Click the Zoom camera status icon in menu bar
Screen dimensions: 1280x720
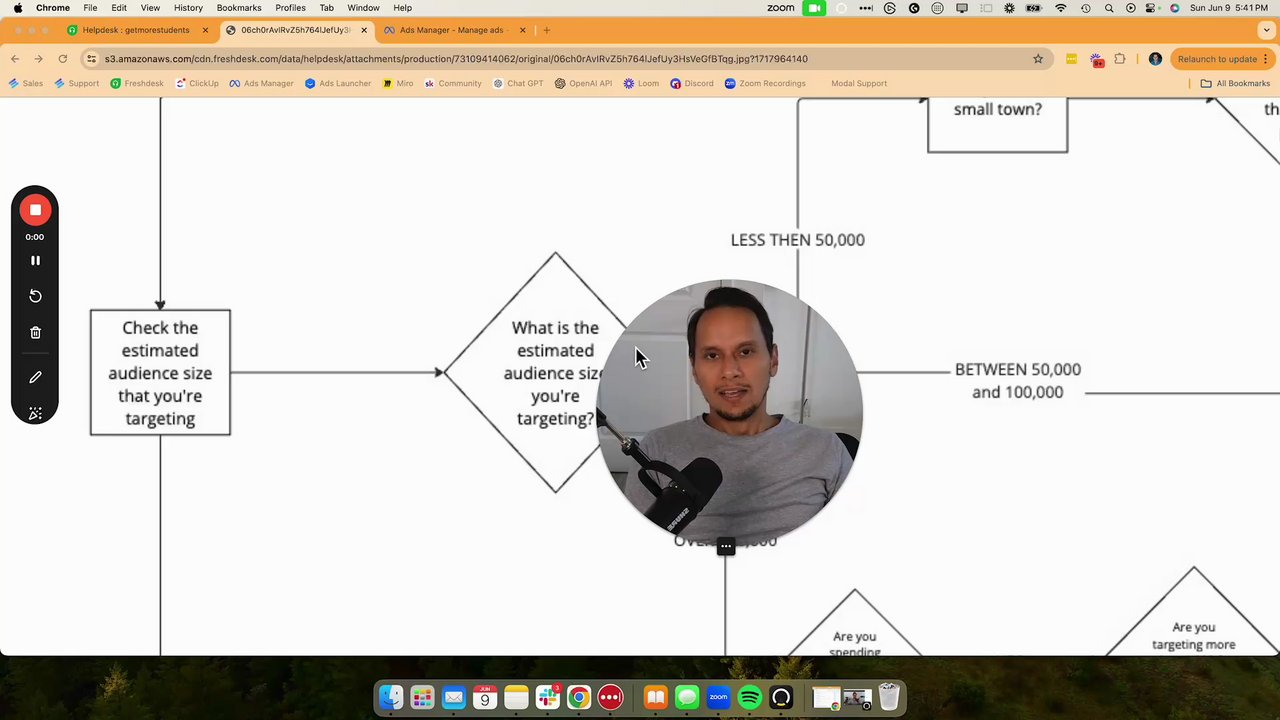pyautogui.click(x=815, y=8)
